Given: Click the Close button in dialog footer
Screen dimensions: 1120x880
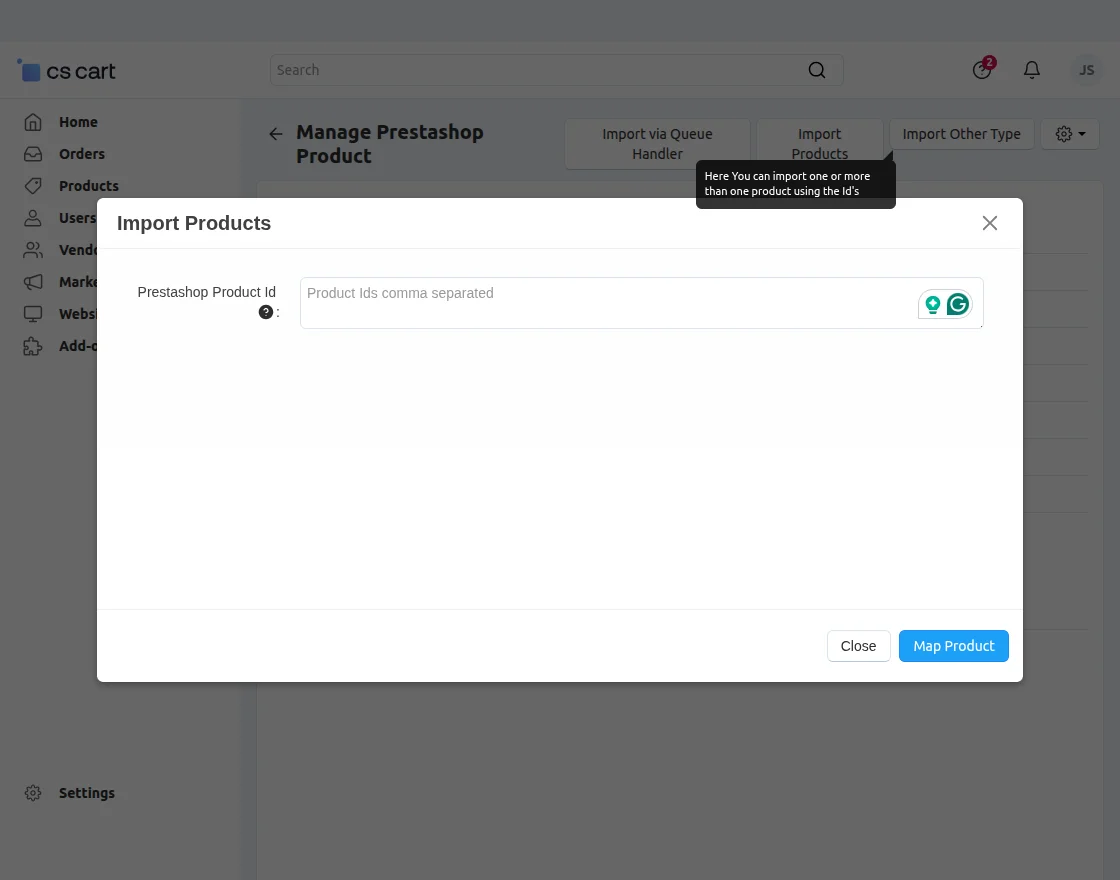Looking at the screenshot, I should tap(858, 646).
